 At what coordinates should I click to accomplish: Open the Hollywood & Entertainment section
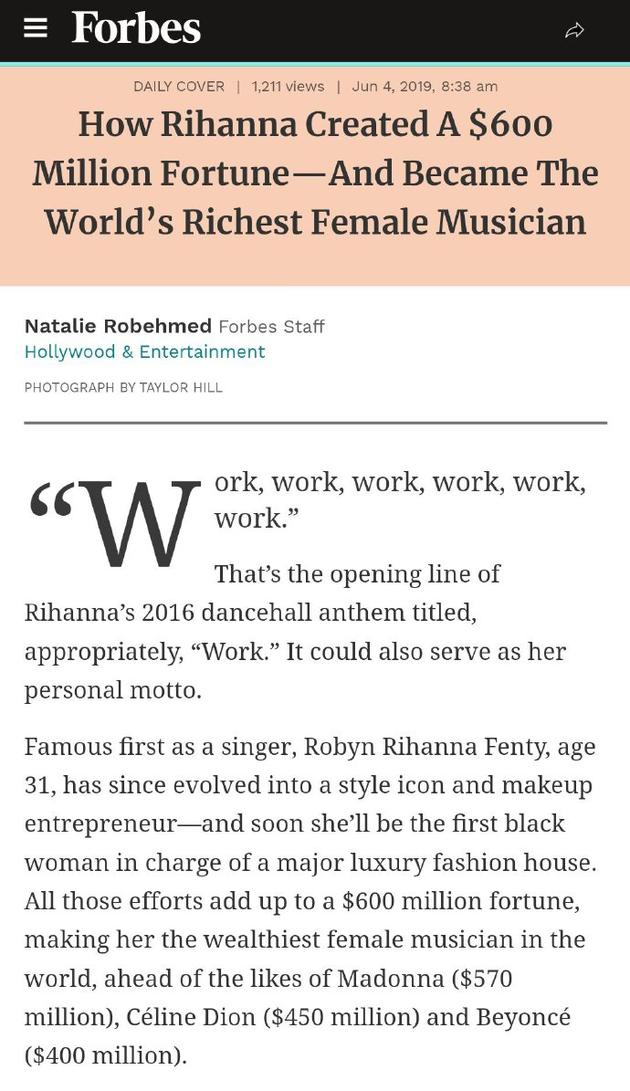(x=144, y=352)
